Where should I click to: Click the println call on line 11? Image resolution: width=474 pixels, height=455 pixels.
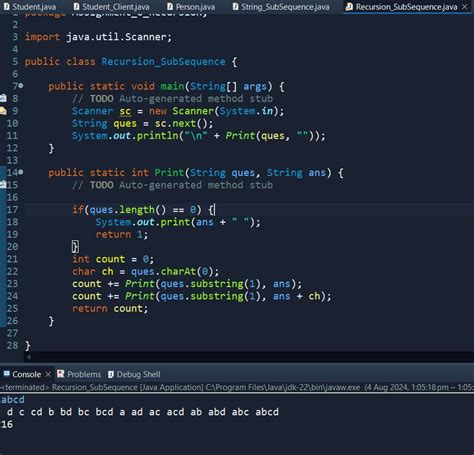tap(199, 136)
